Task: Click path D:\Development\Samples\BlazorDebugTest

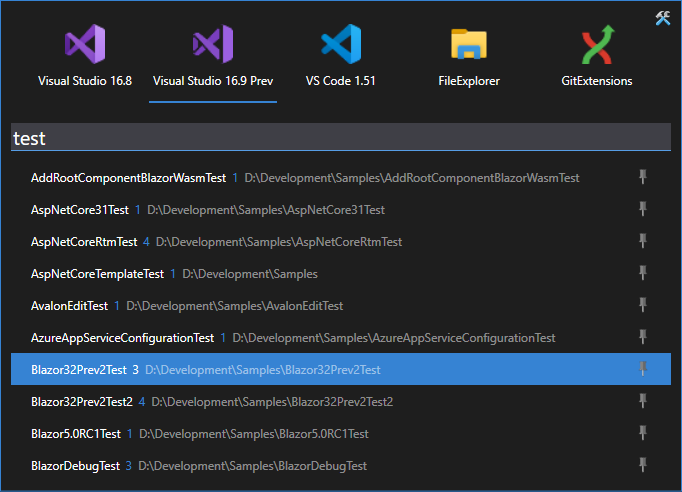Action: pyautogui.click(x=253, y=466)
